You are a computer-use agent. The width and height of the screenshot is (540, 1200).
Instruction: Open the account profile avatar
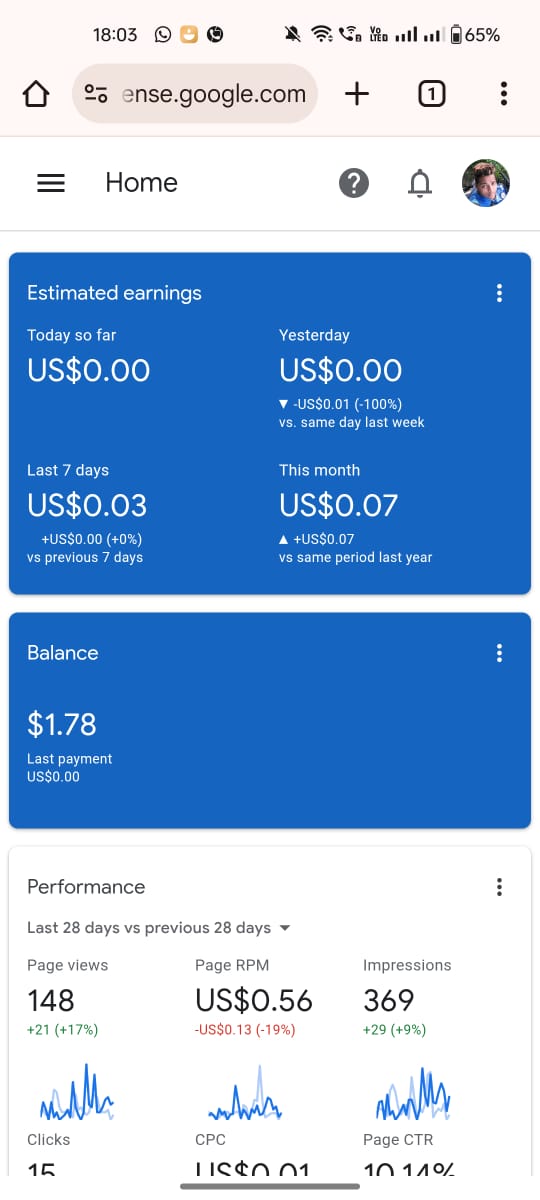coord(486,183)
